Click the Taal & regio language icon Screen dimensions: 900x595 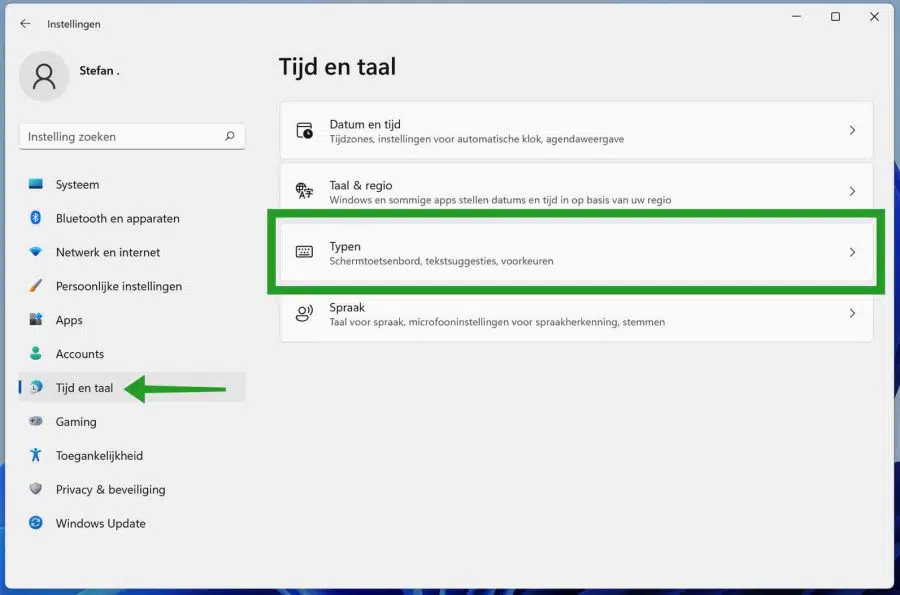pyautogui.click(x=304, y=190)
